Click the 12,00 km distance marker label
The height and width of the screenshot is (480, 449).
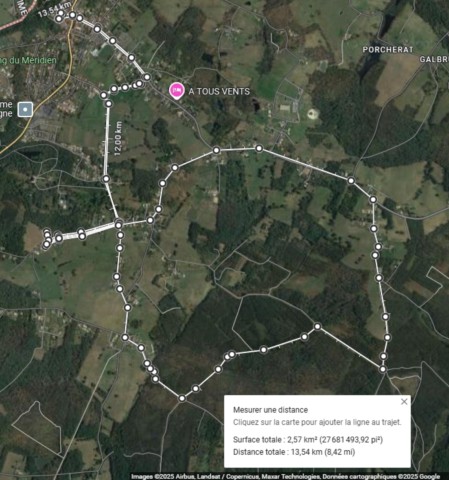[118, 138]
